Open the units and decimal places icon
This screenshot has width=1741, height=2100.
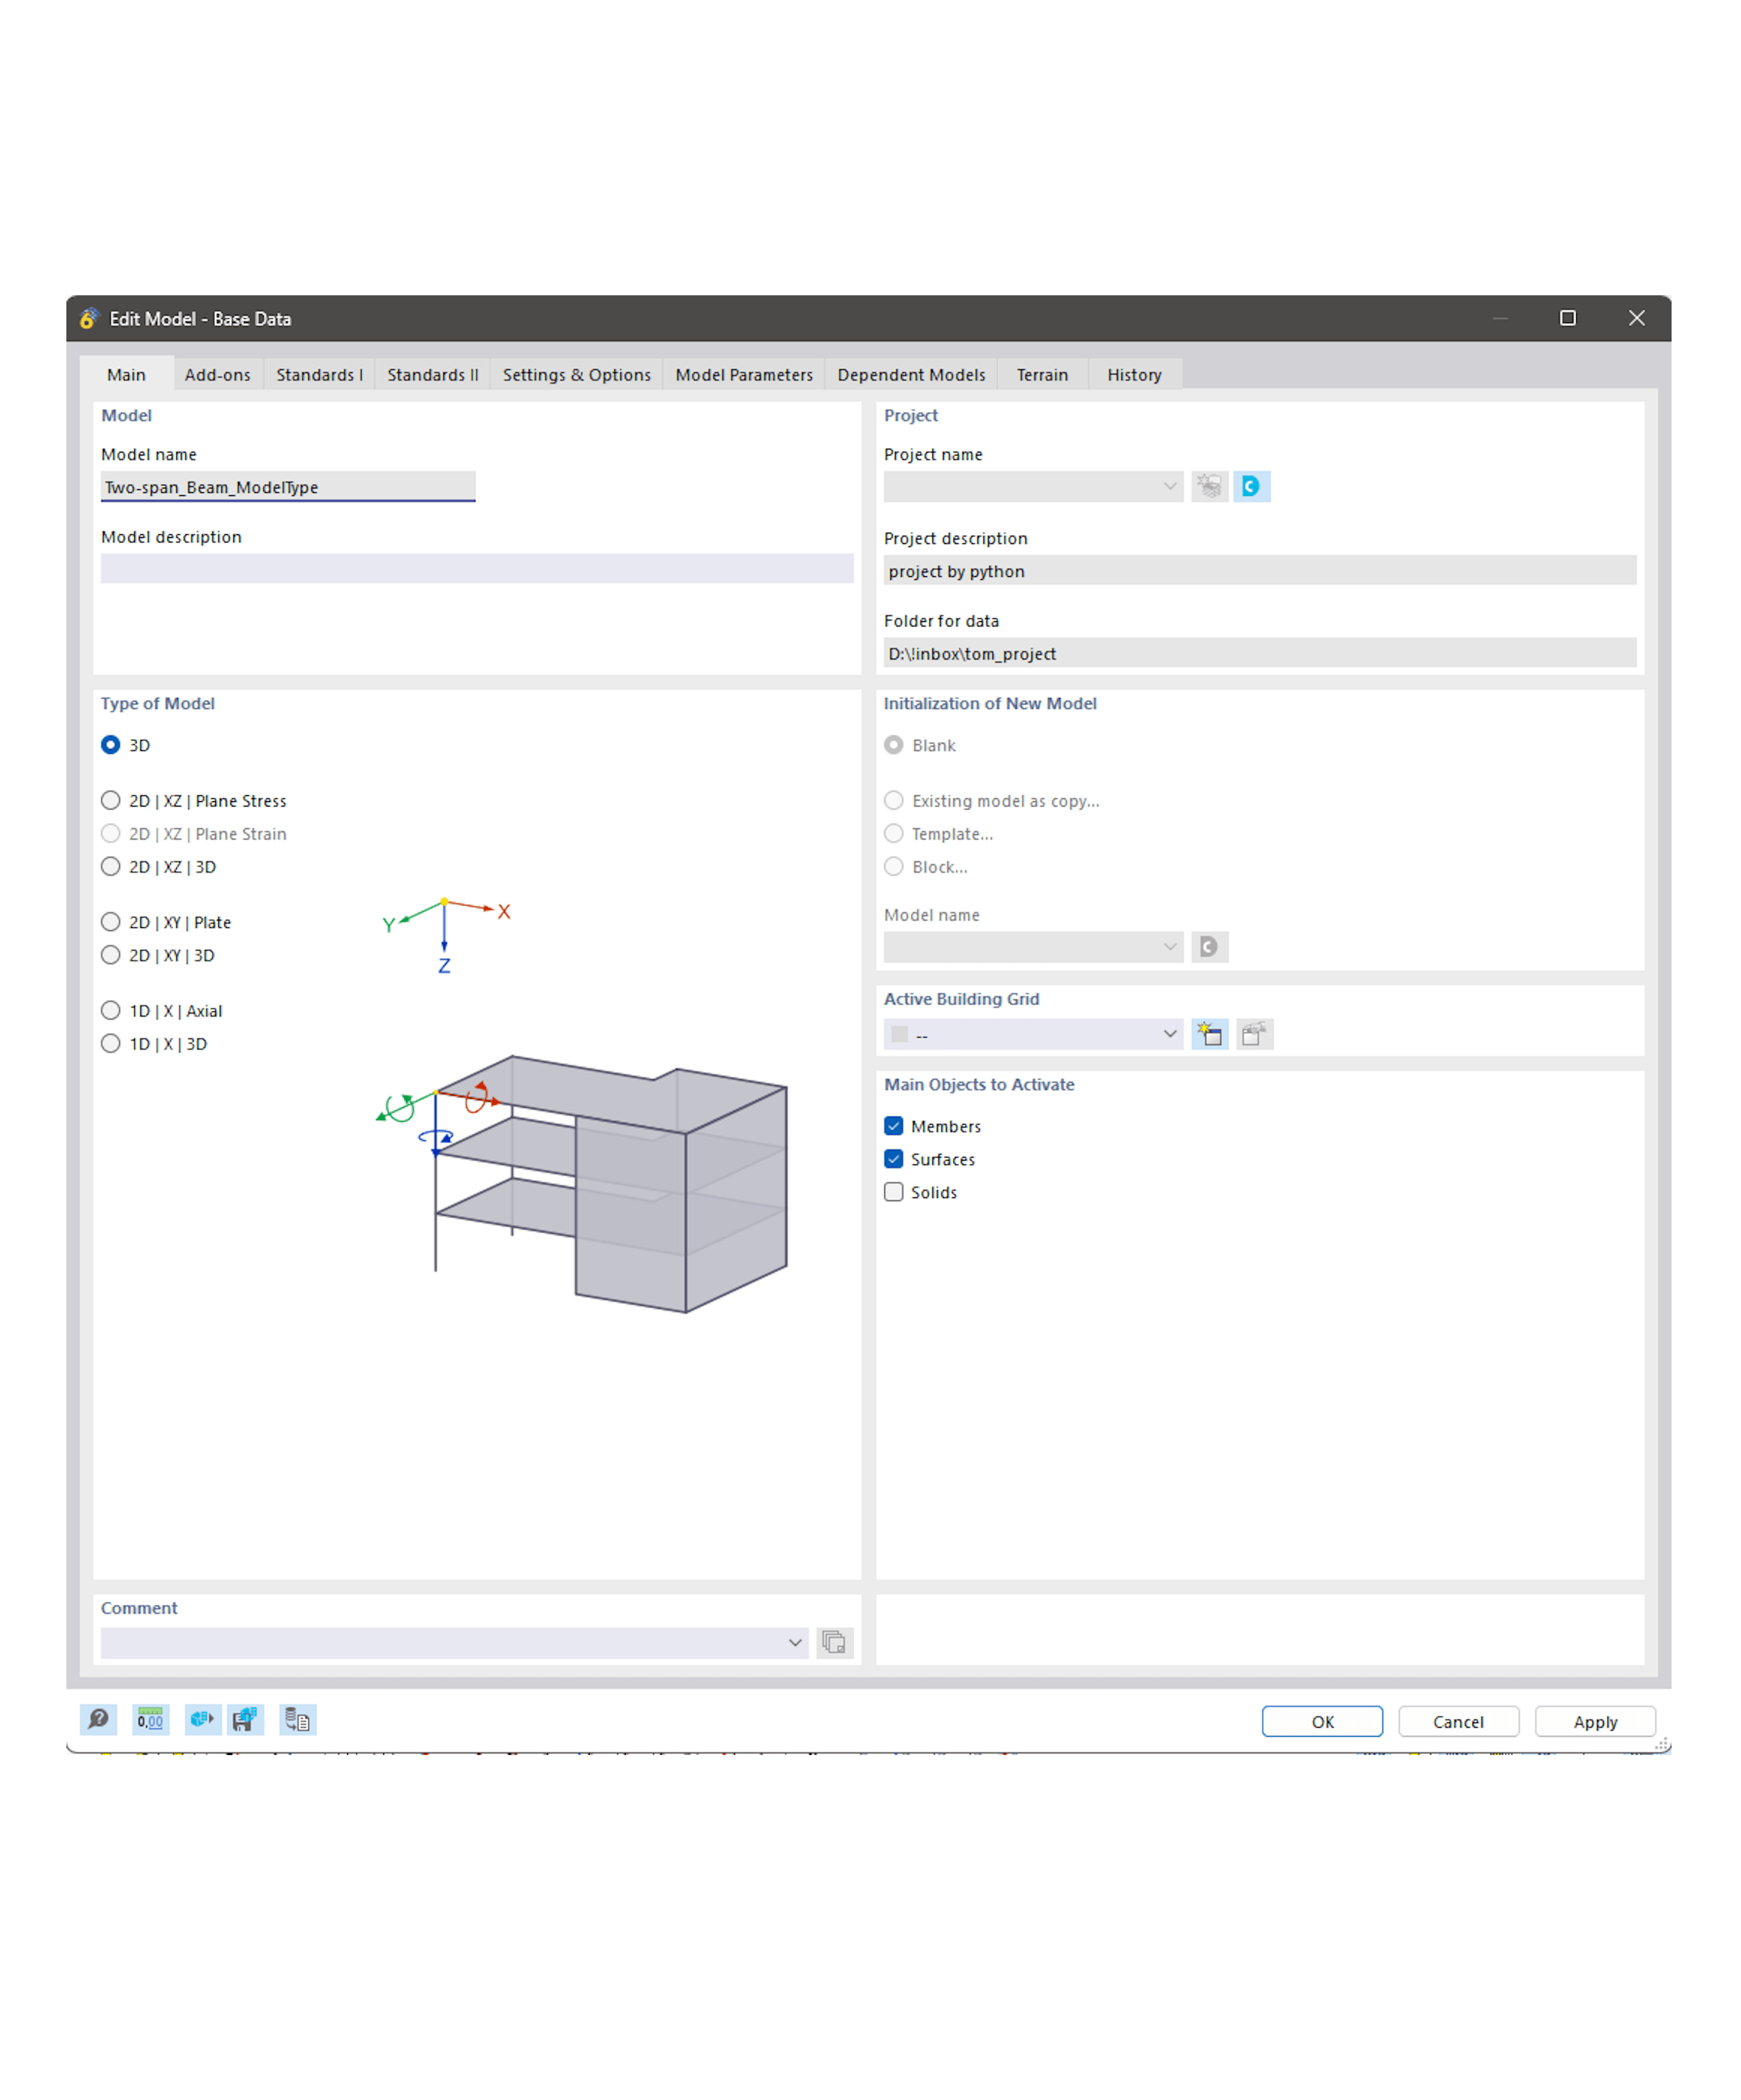150,1720
